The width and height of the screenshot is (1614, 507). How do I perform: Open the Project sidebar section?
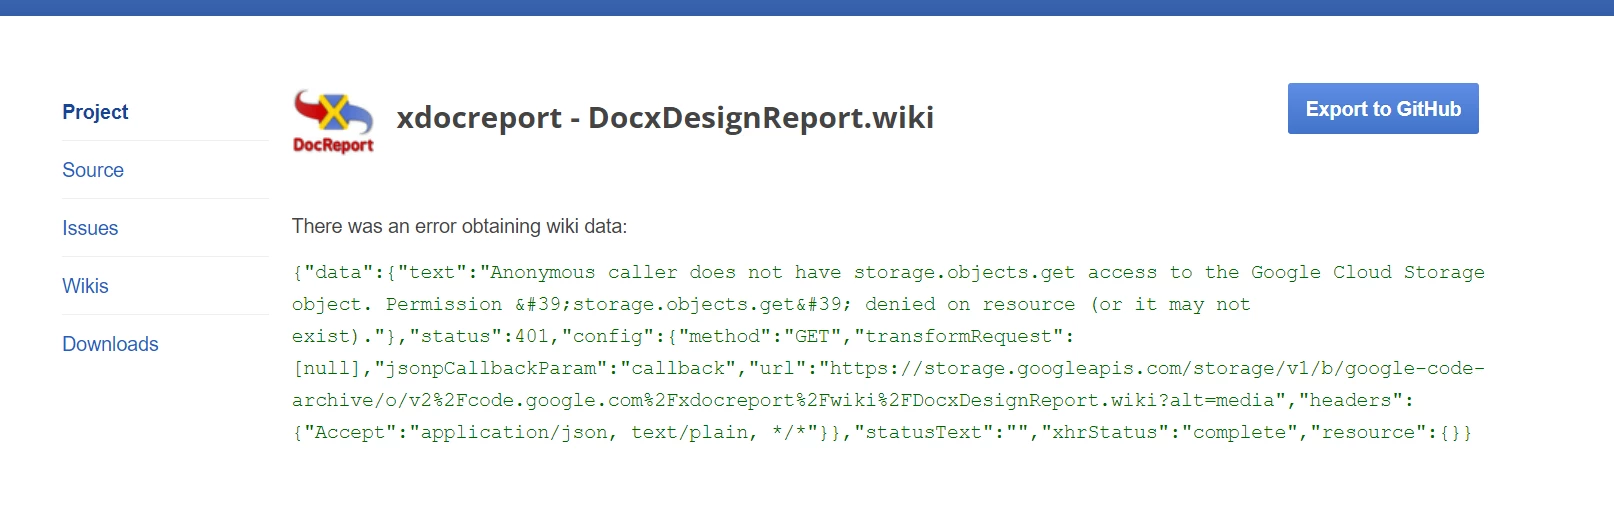point(95,112)
